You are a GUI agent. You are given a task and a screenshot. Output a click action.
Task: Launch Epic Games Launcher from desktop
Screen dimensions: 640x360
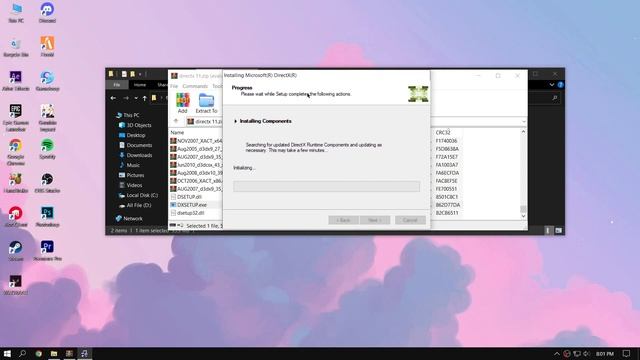[x=16, y=118]
